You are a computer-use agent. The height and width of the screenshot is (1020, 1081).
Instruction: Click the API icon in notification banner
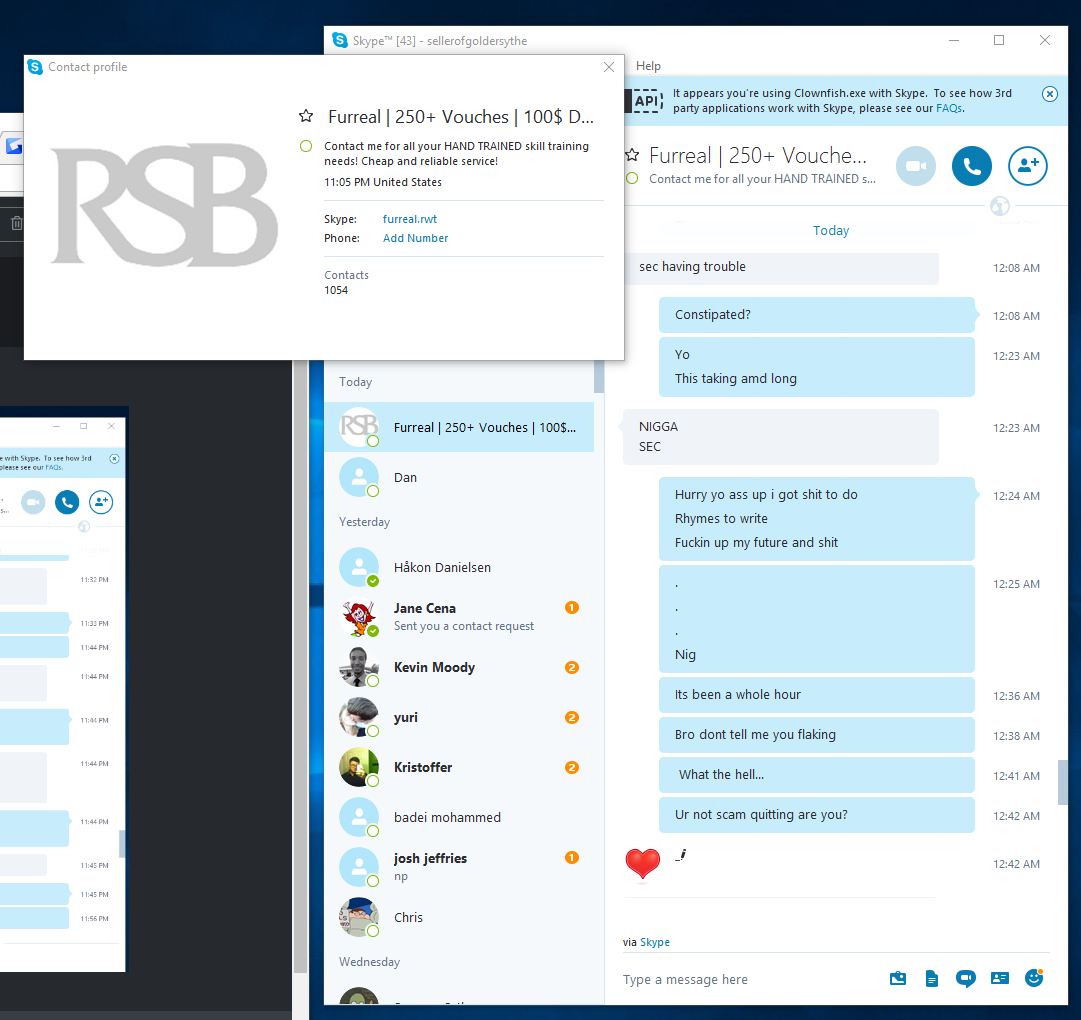tap(646, 101)
